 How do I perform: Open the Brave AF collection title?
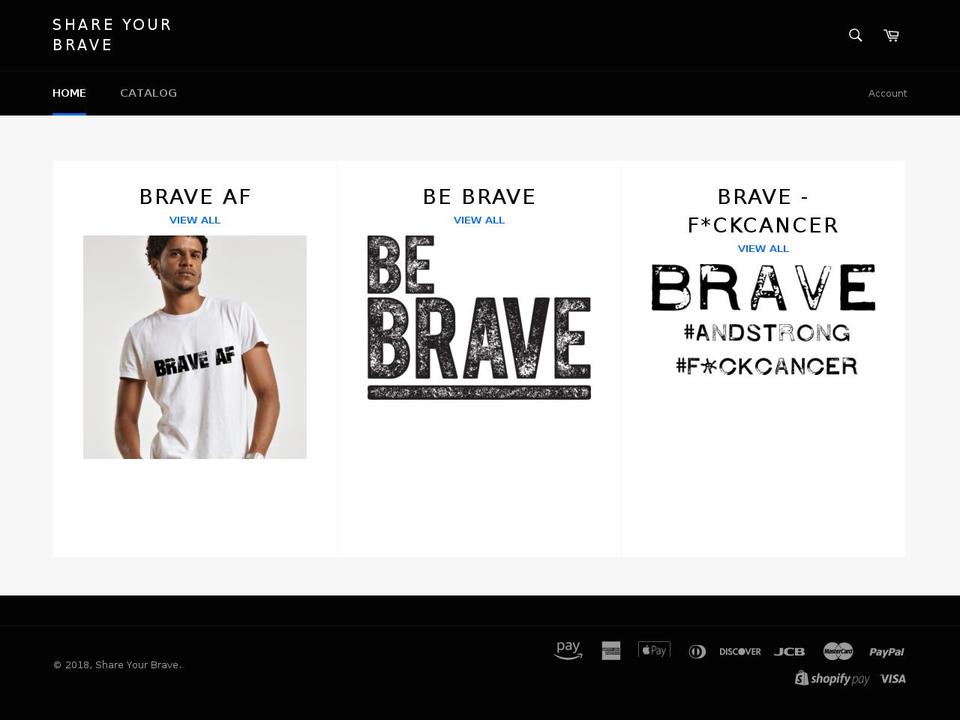(195, 197)
